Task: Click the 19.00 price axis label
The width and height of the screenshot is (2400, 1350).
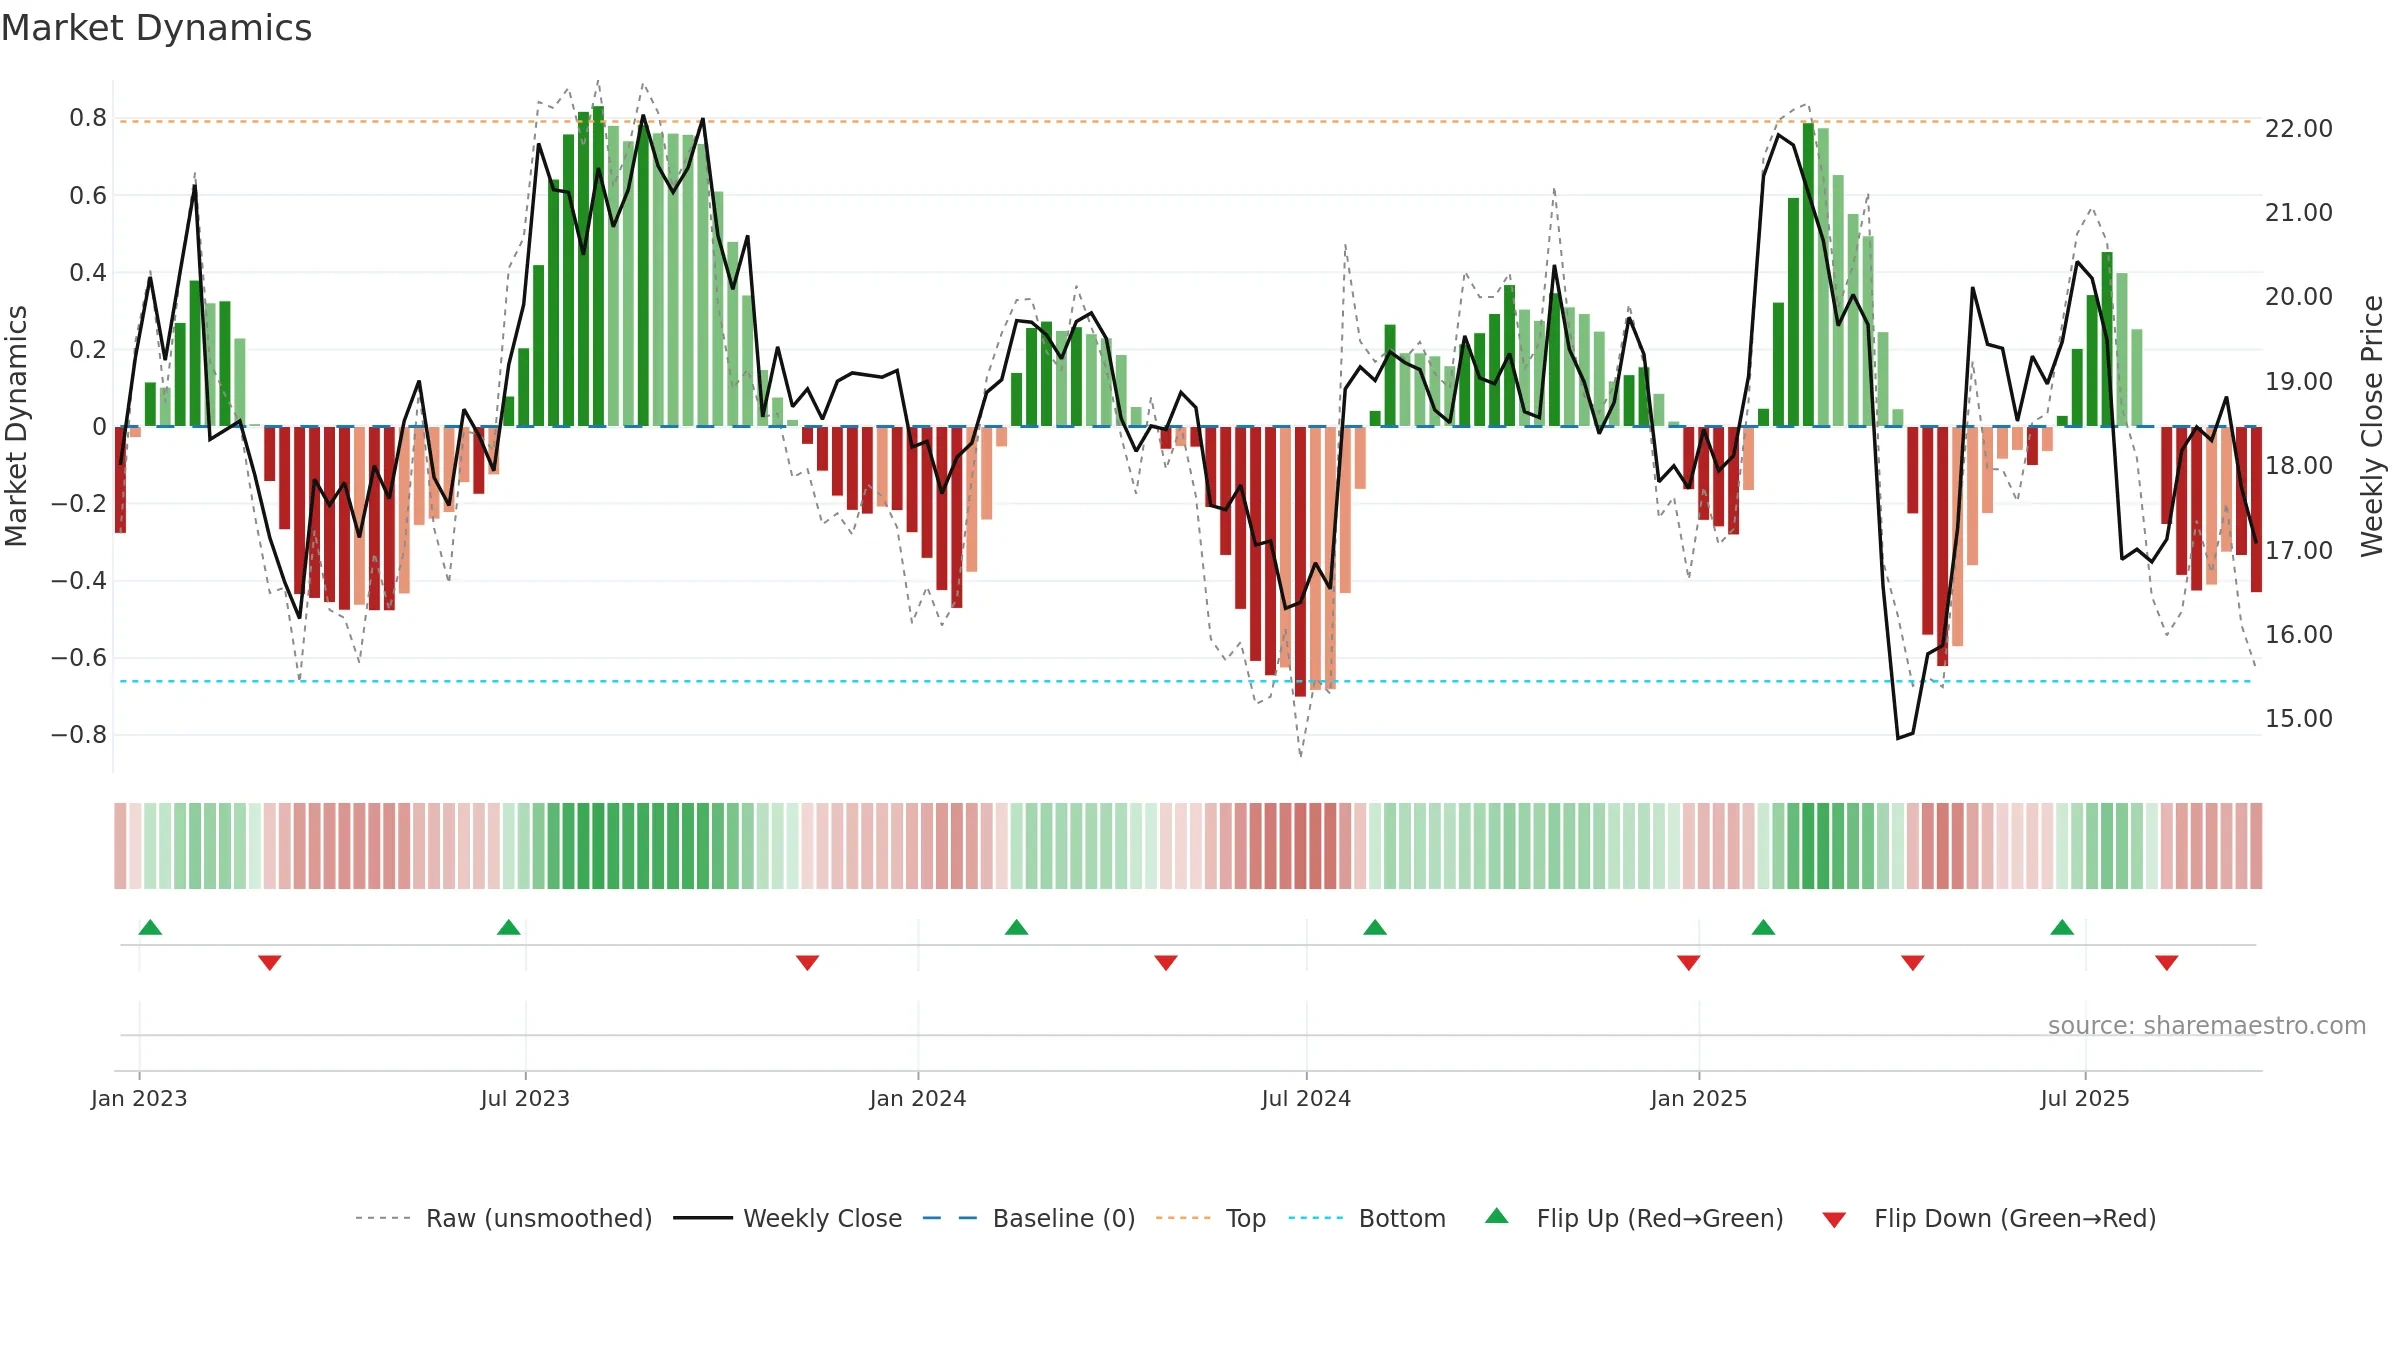Action: point(2299,381)
